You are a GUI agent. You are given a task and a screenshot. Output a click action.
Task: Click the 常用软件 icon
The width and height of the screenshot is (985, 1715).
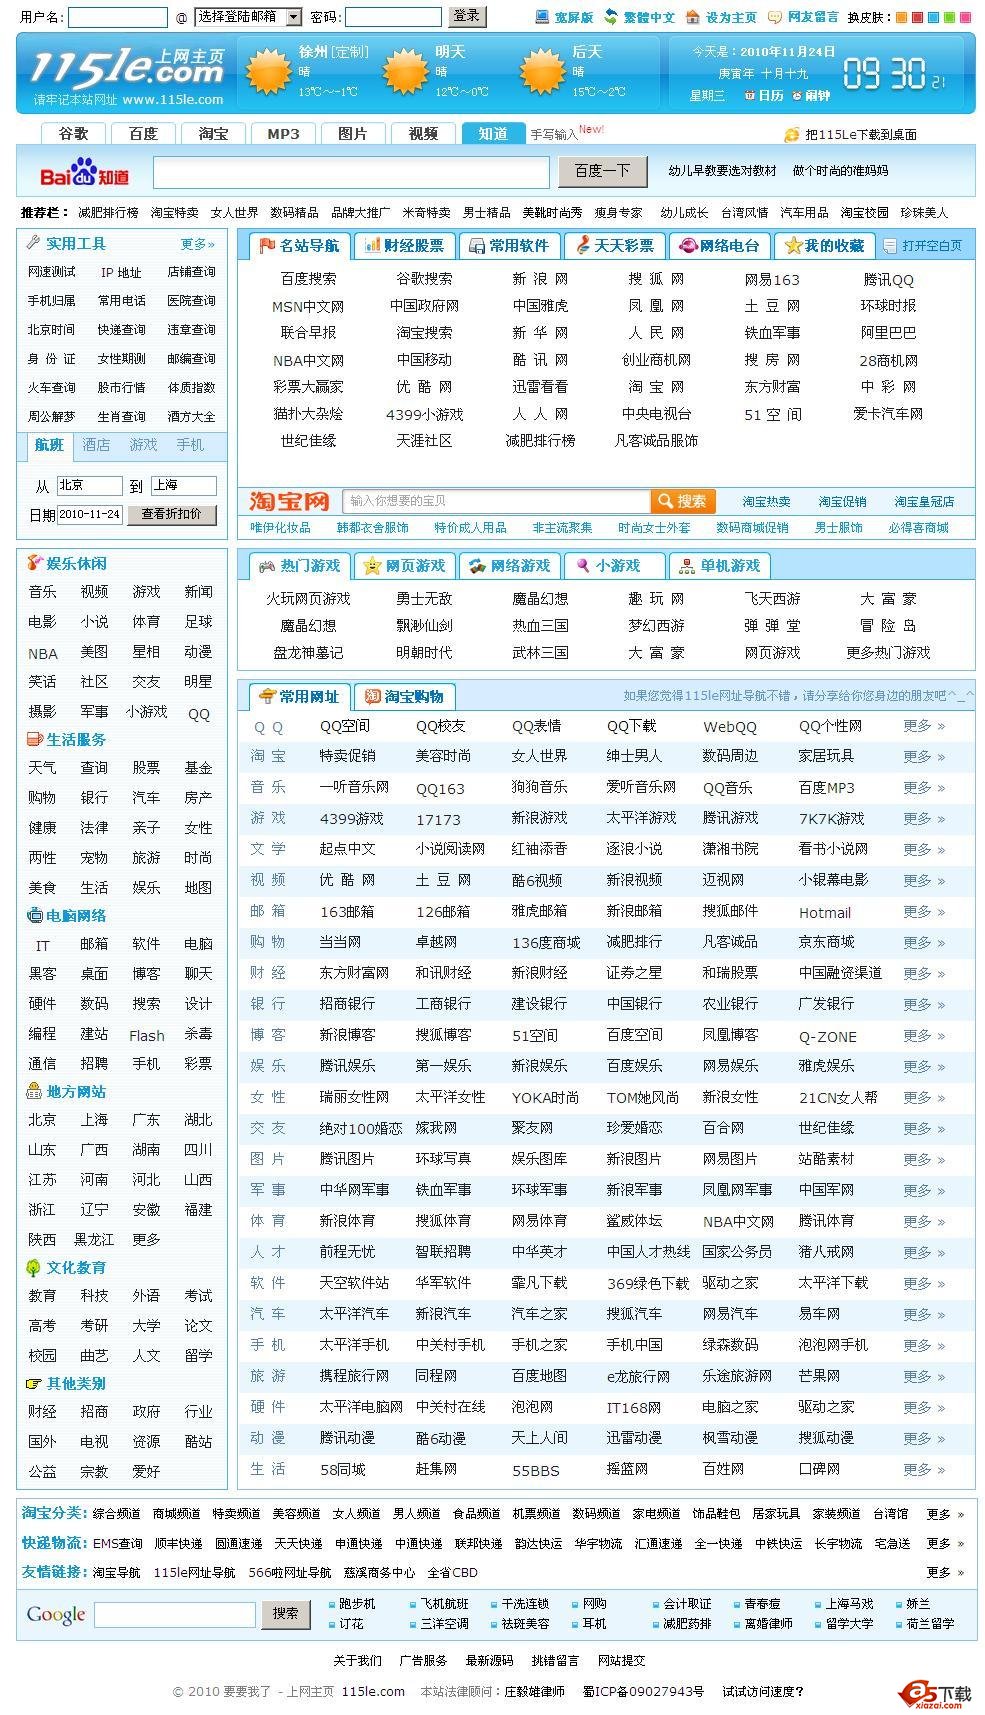pyautogui.click(x=477, y=245)
